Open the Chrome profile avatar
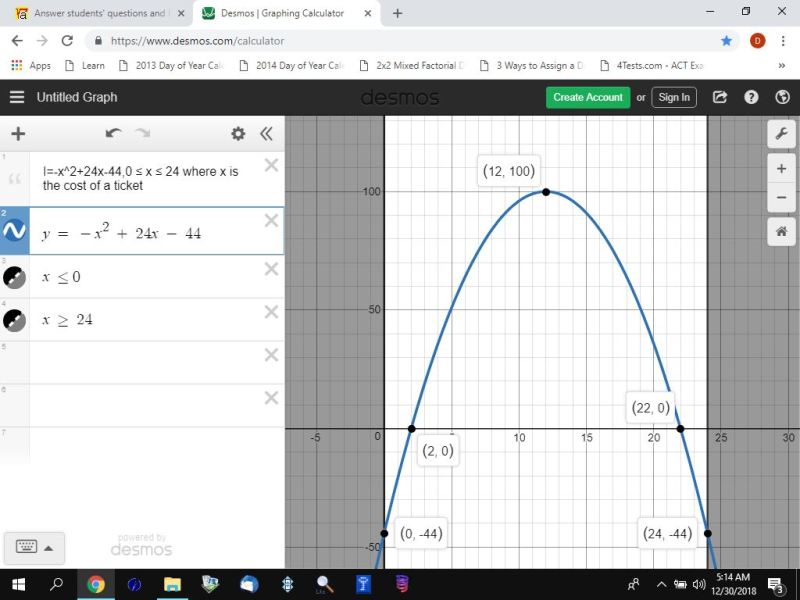The width and height of the screenshot is (800, 600). tap(757, 41)
